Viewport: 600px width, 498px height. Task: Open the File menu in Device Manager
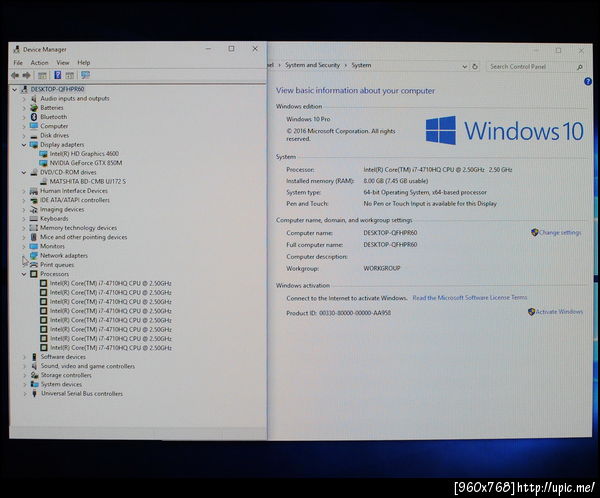tap(18, 63)
